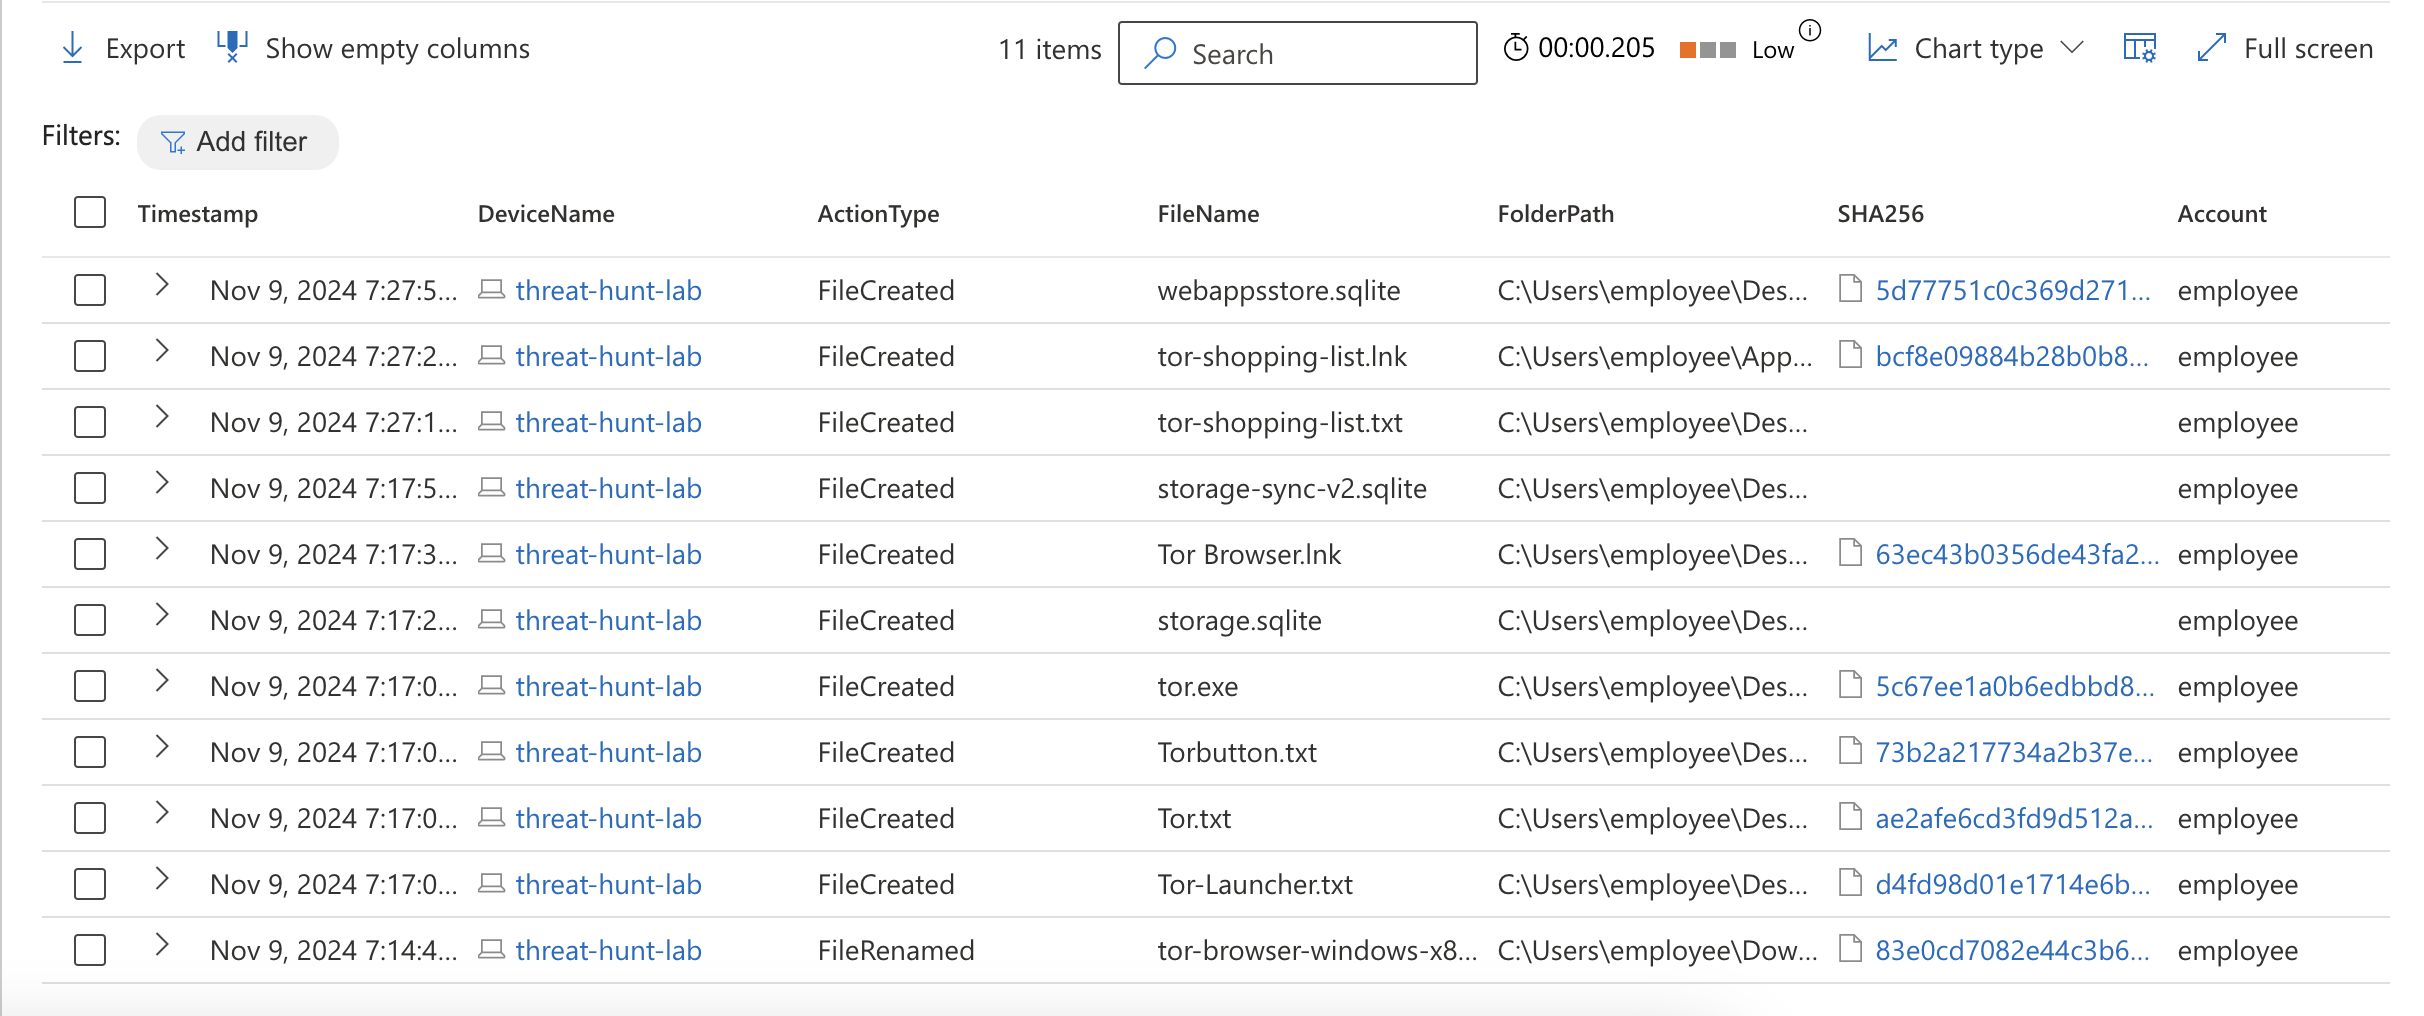This screenshot has height=1016, width=2424.
Task: Click device icon in tor.exe row
Action: tap(491, 686)
